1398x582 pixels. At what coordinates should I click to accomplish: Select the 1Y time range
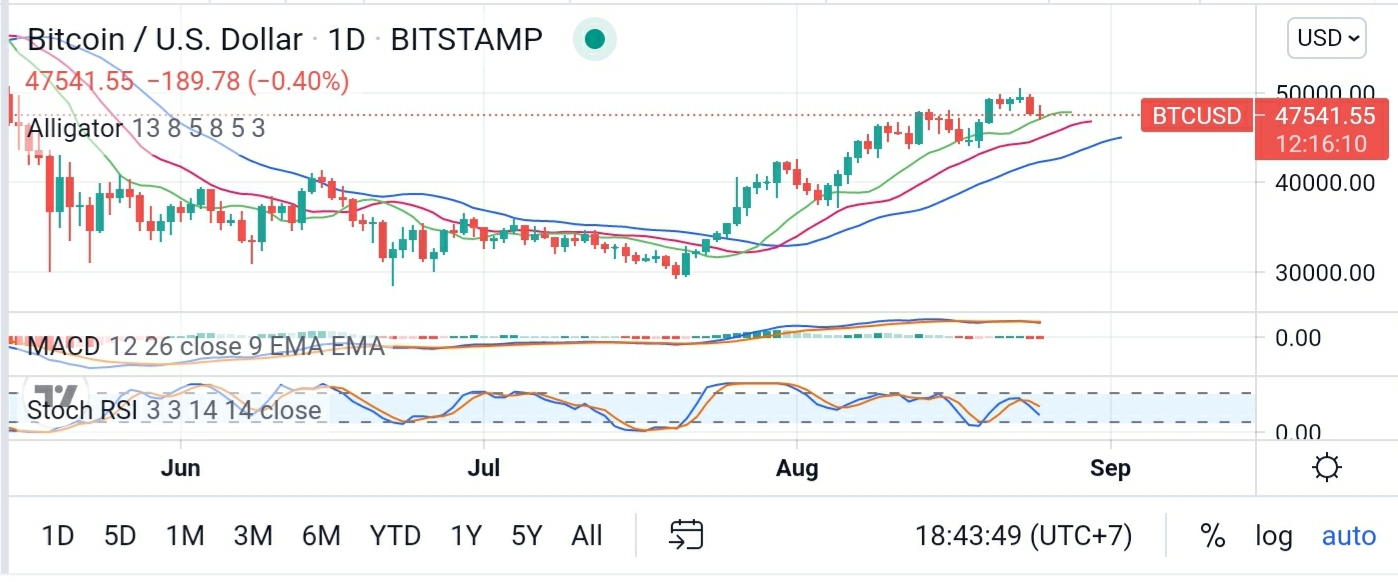466,536
